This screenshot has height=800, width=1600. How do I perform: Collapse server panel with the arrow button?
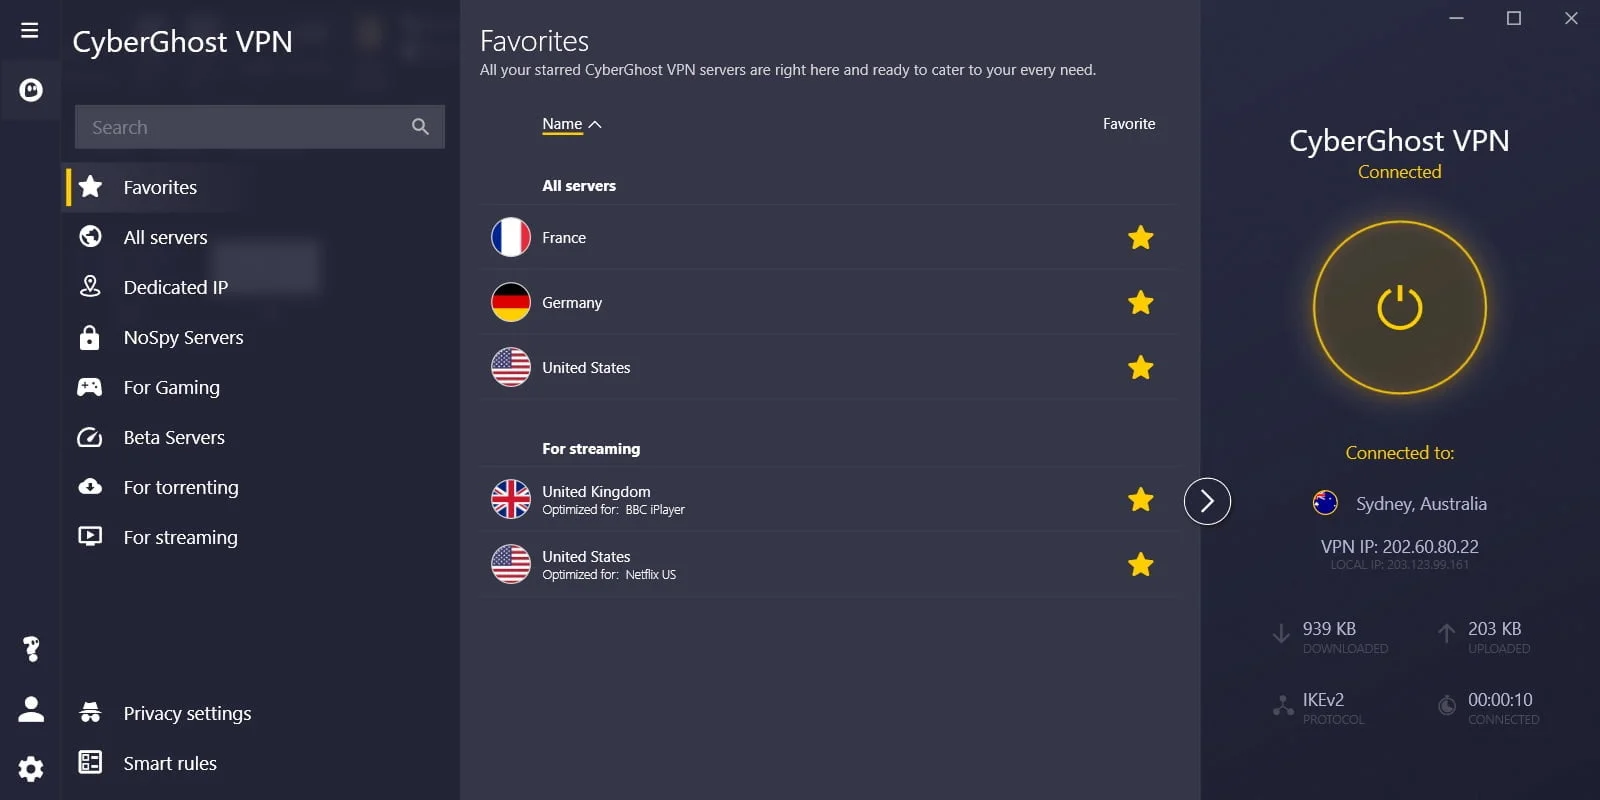point(1207,501)
